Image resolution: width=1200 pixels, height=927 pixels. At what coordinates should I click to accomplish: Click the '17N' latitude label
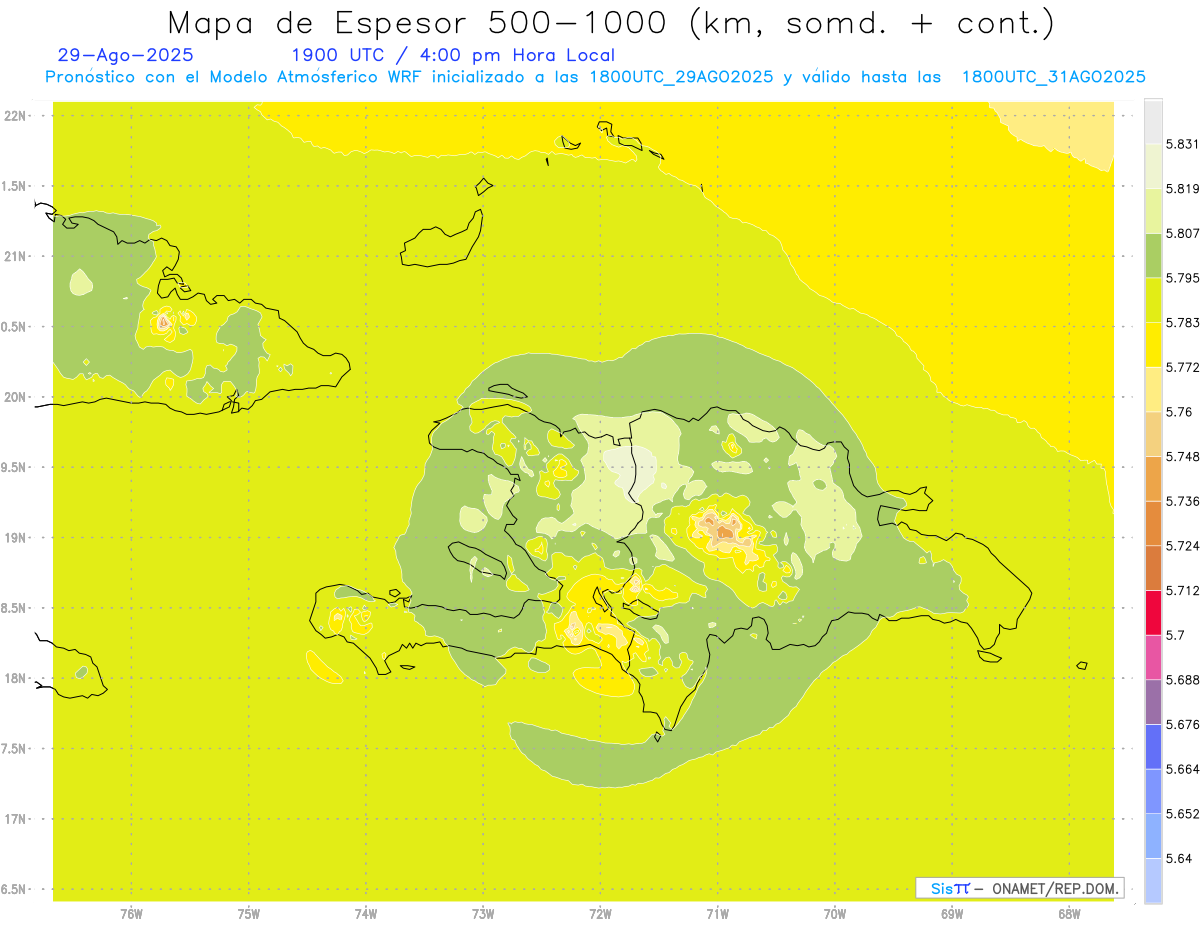tap(15, 819)
